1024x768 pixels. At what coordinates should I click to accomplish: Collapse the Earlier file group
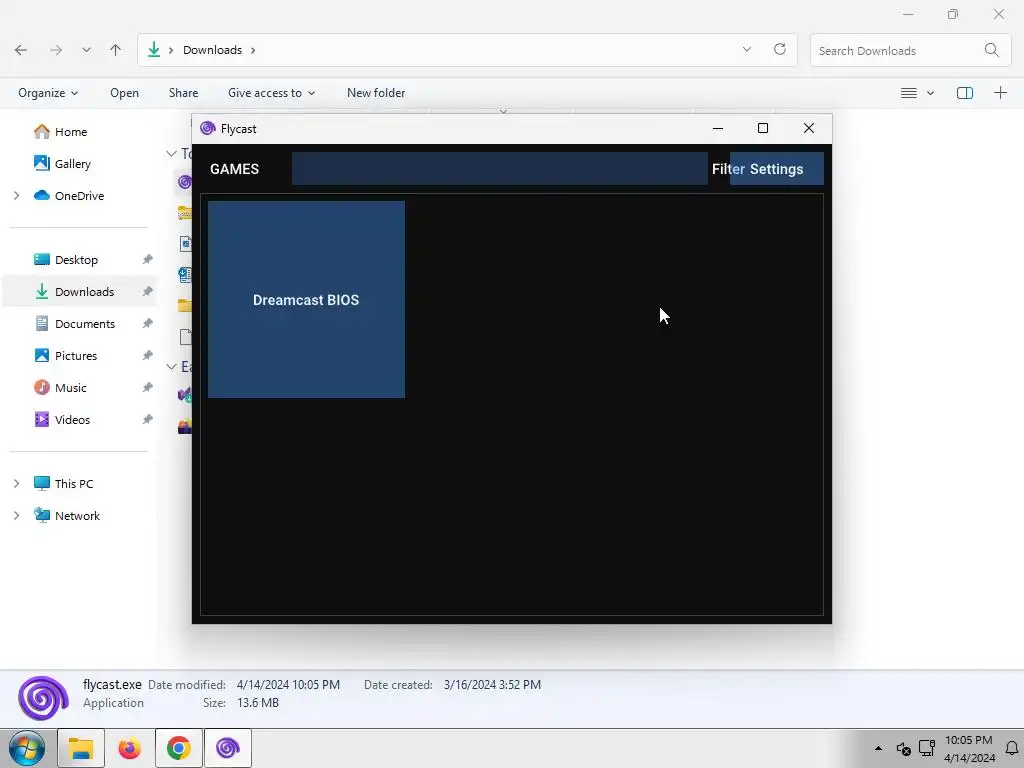pos(171,367)
